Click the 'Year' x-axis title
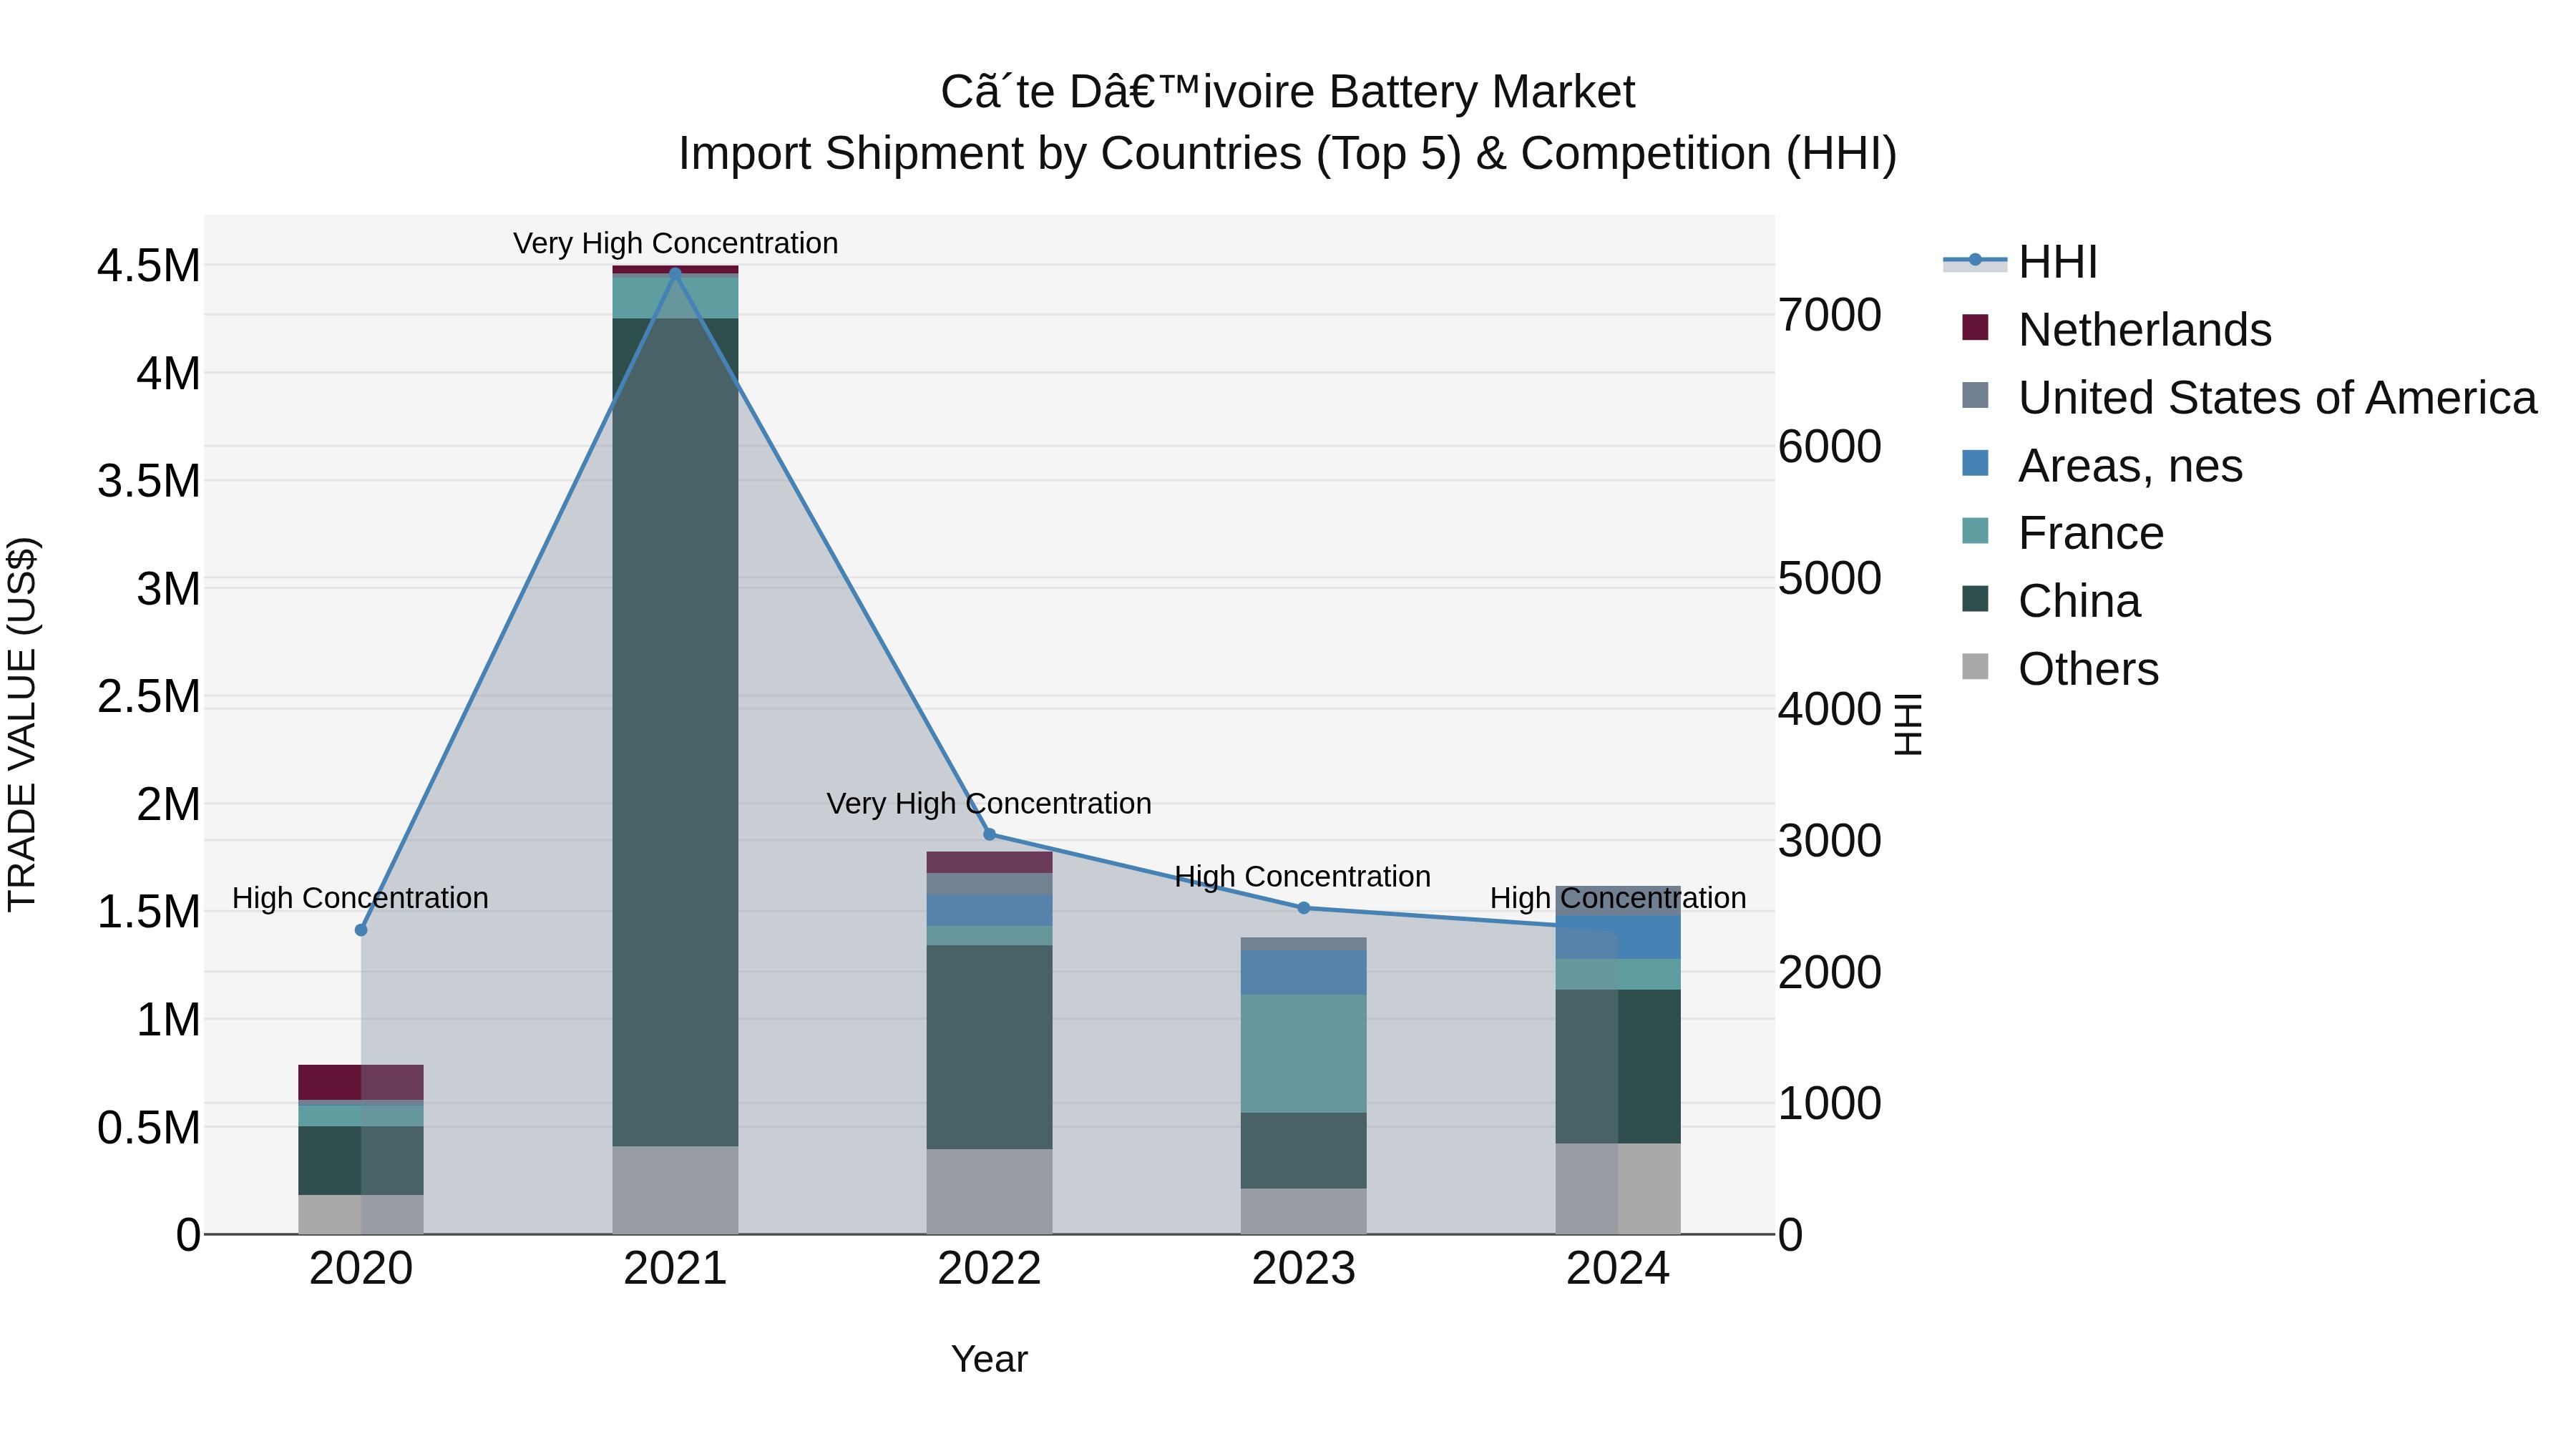The height and width of the screenshot is (1449, 2576). pos(989,1359)
